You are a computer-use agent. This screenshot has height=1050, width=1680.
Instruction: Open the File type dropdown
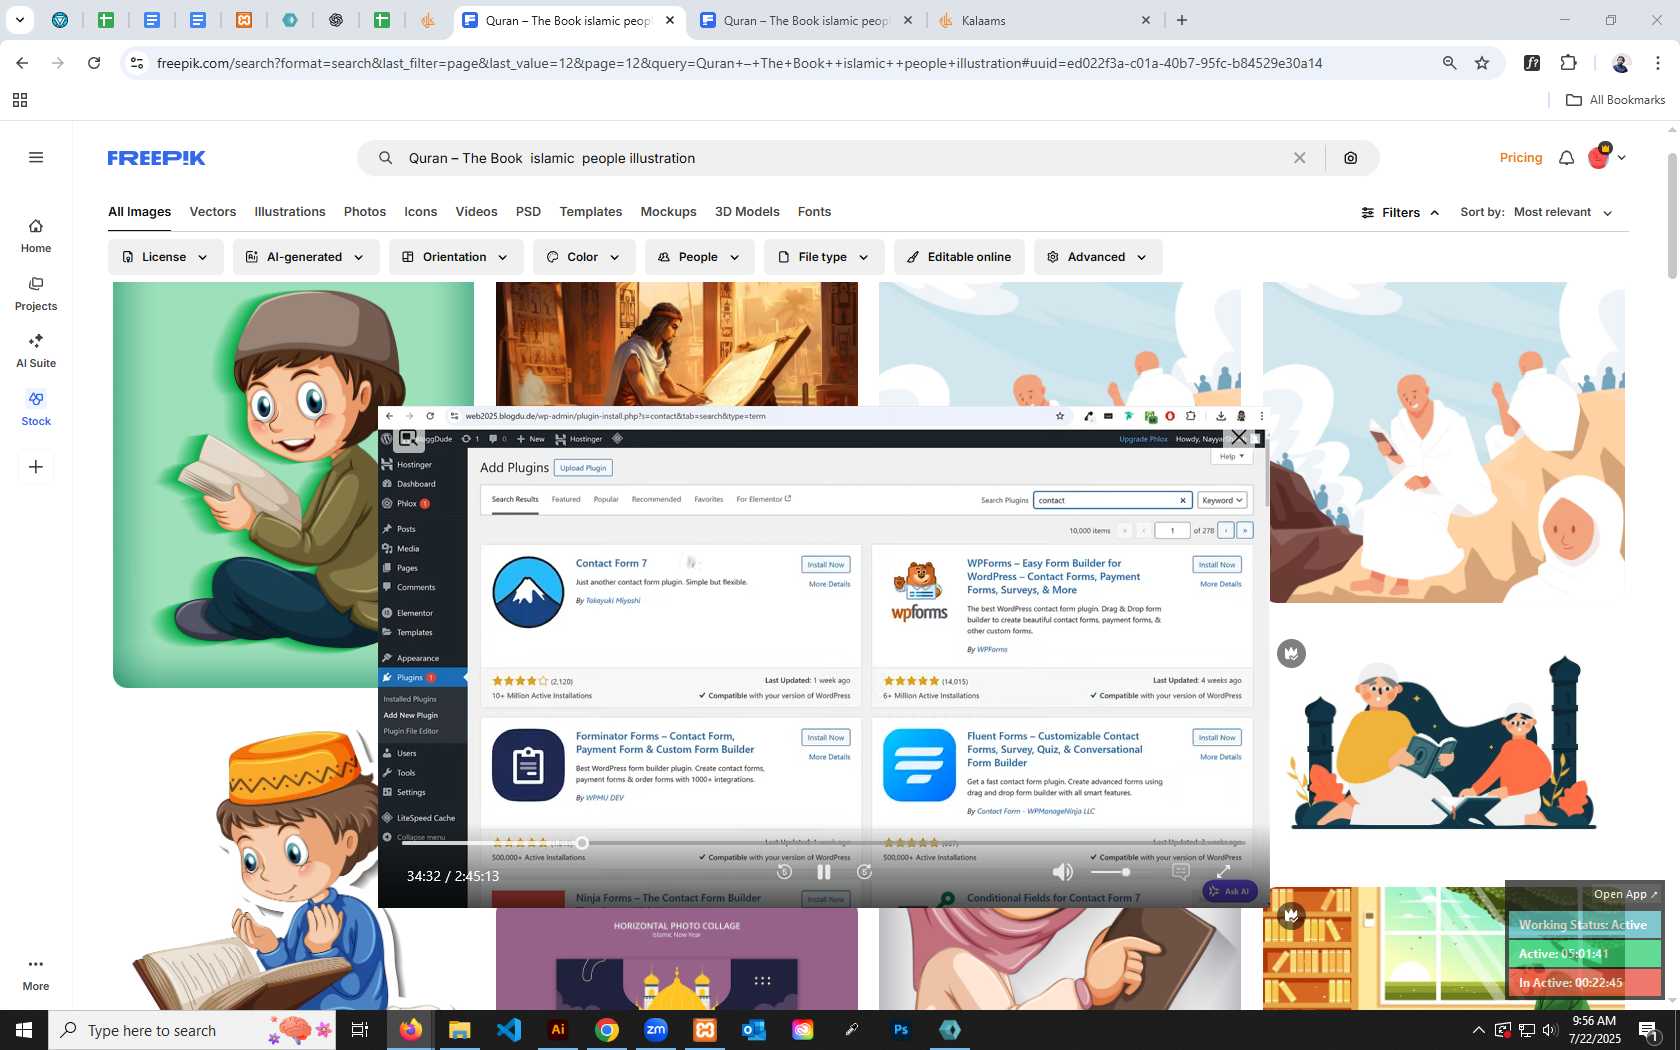coord(824,257)
